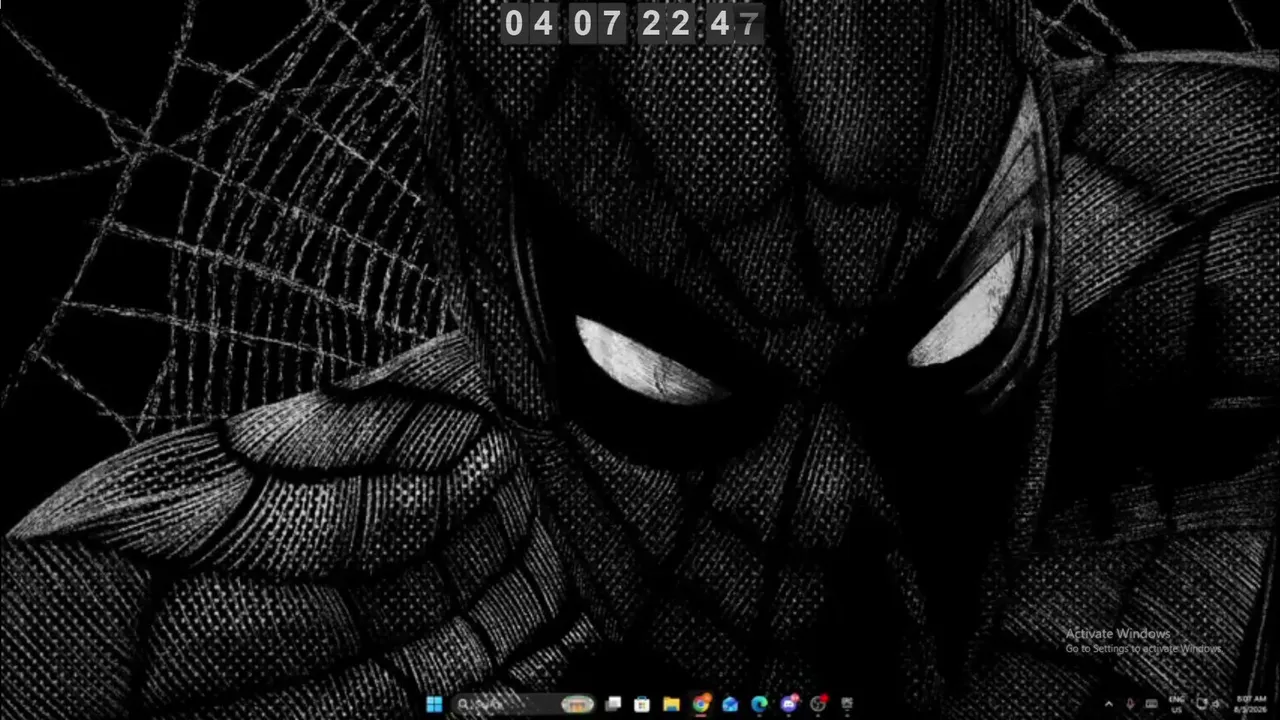
Task: Open the Mail app on taskbar
Action: point(730,704)
